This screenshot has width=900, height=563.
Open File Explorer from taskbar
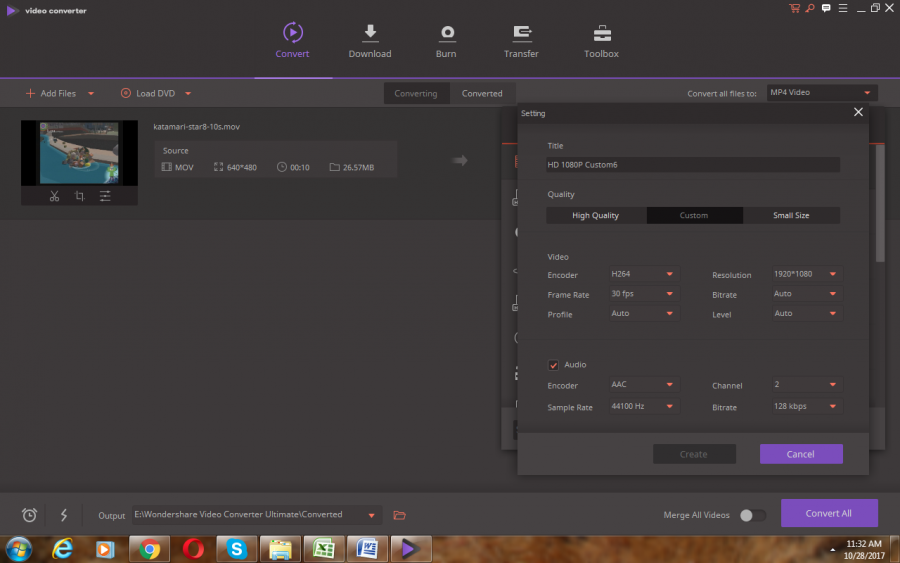click(x=280, y=549)
